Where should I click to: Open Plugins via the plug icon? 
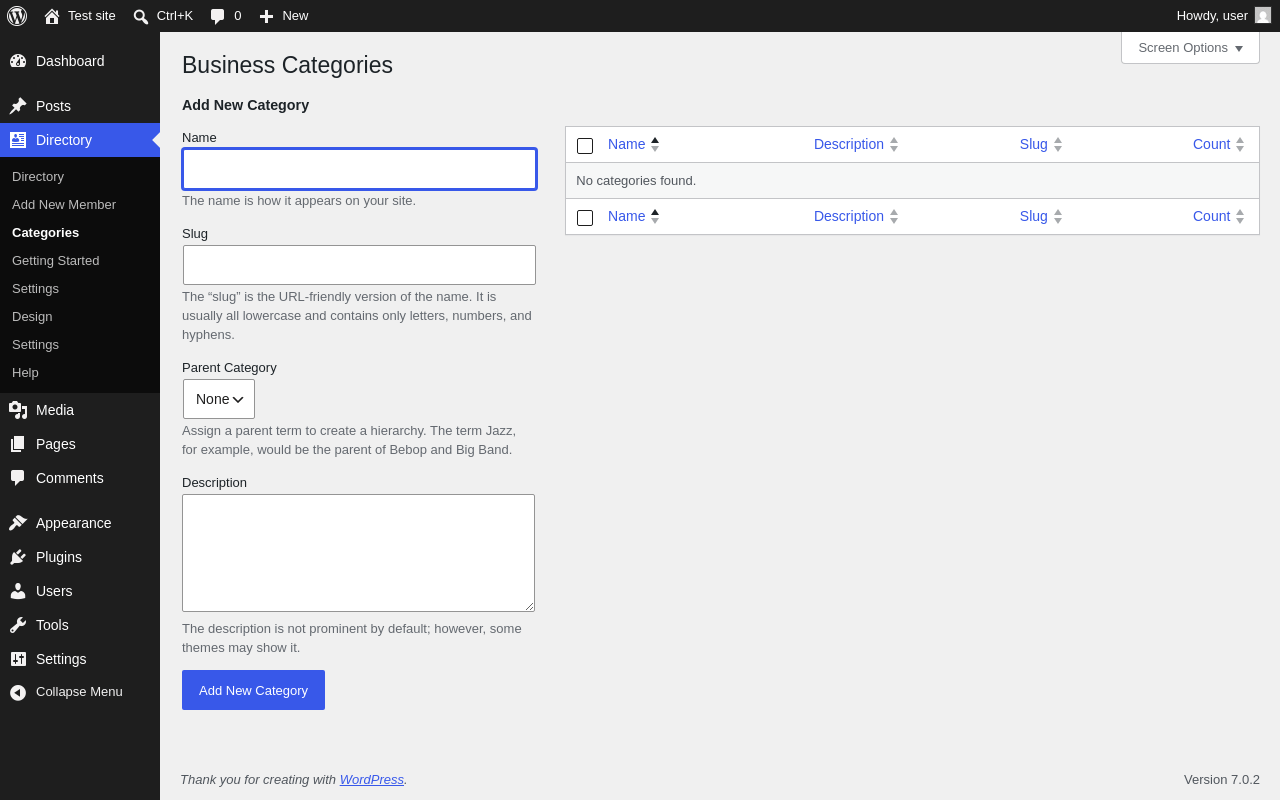click(18, 557)
